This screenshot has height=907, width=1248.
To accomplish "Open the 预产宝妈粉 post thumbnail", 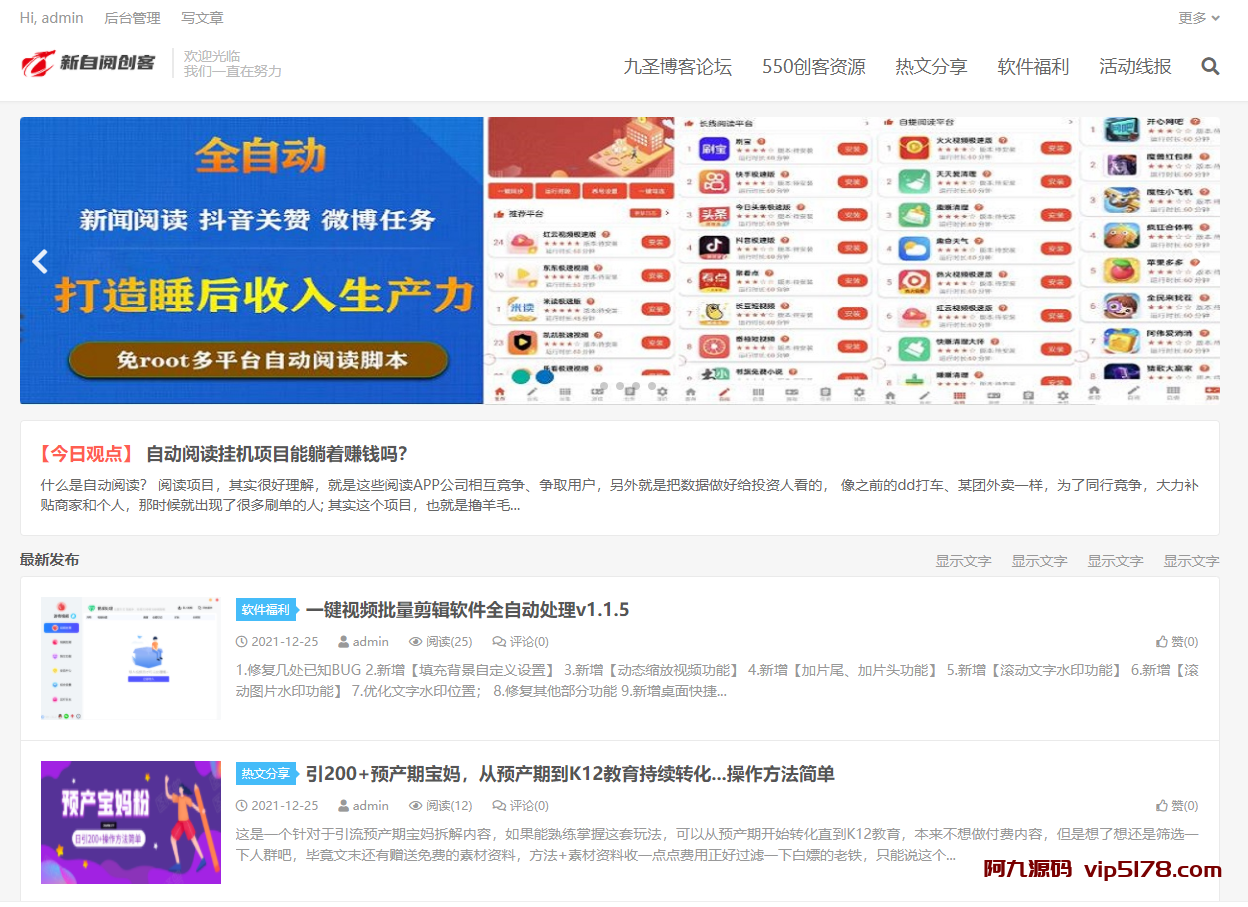I will (x=131, y=822).
